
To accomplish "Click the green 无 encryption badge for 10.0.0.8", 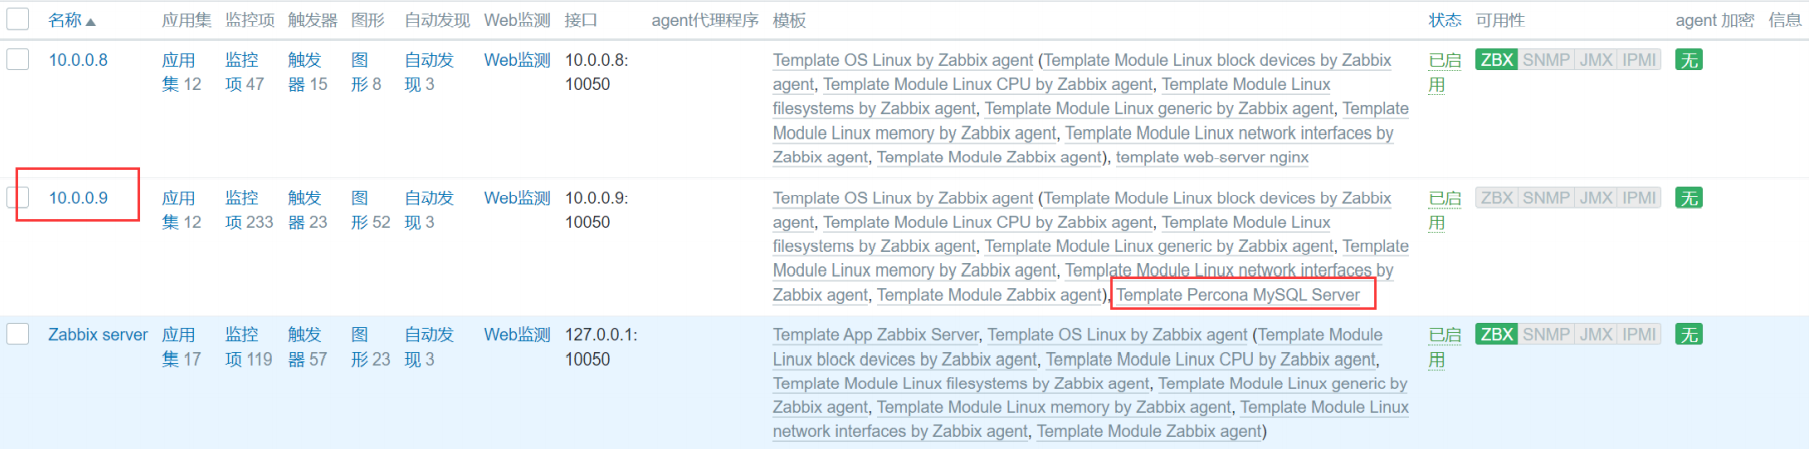I will coord(1689,60).
